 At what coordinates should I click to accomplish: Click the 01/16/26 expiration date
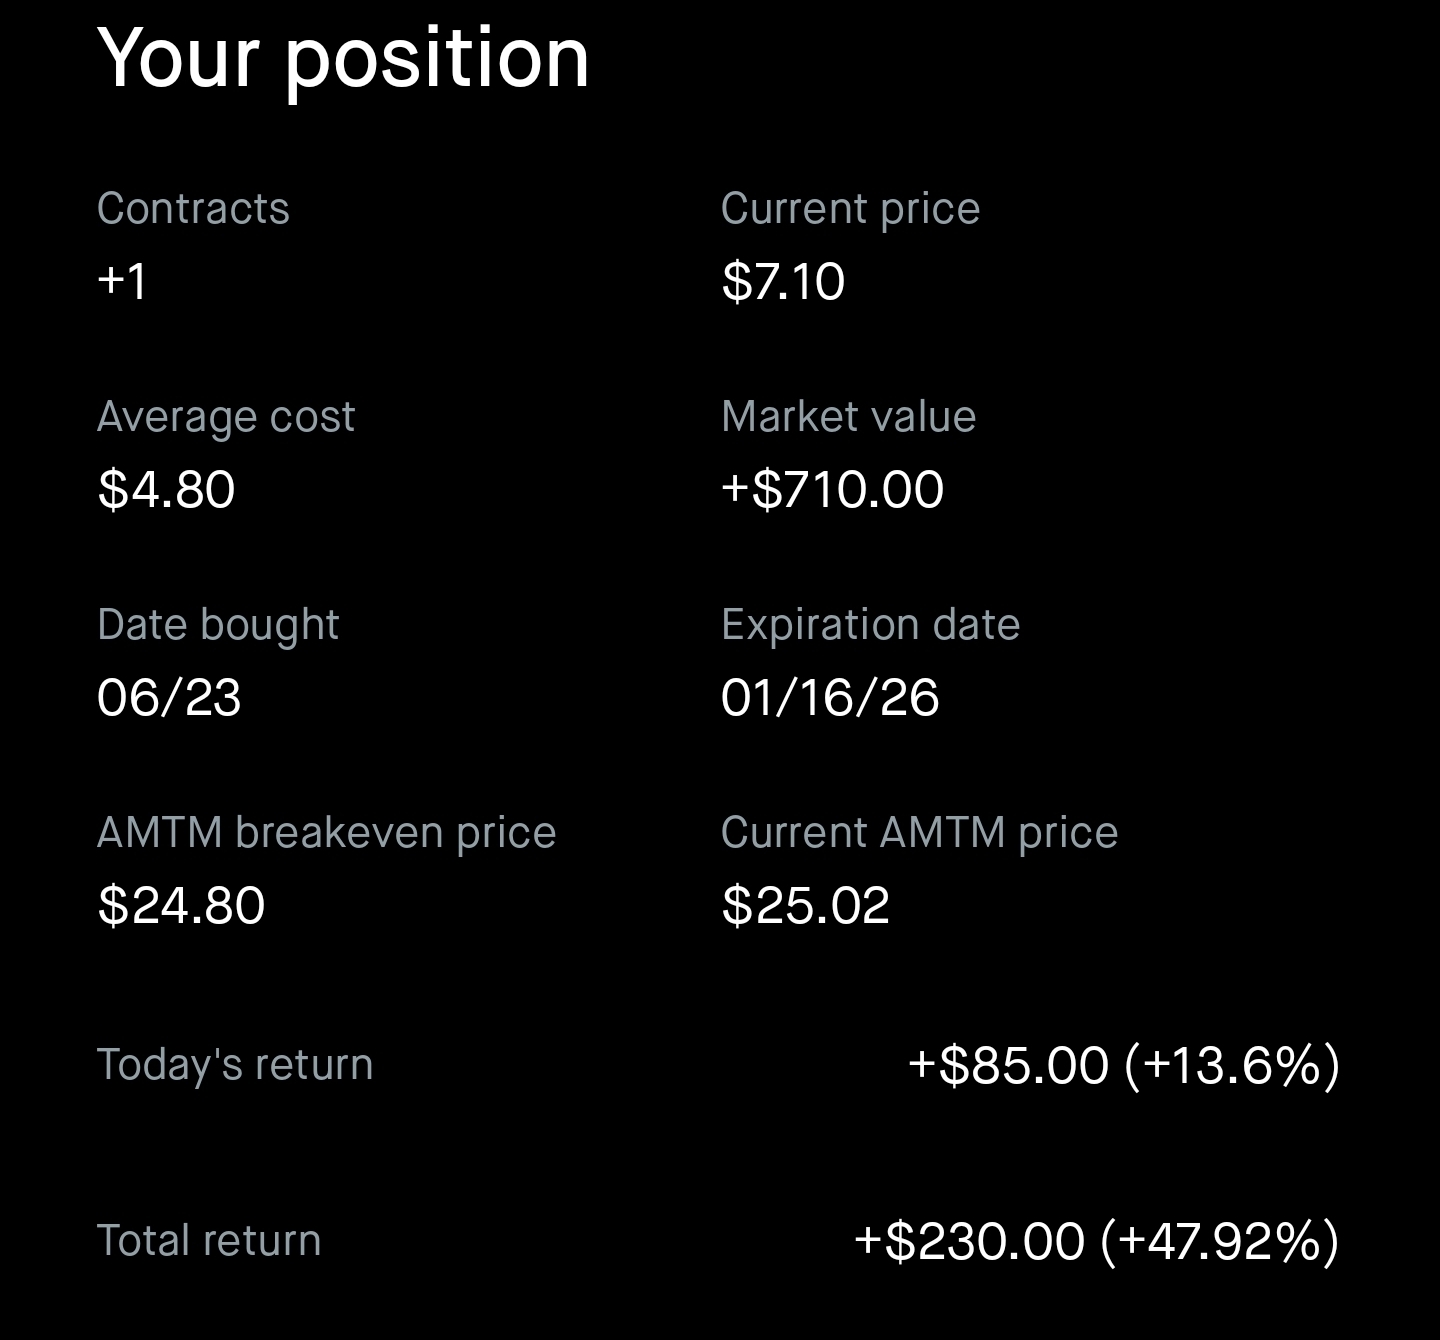tap(830, 697)
